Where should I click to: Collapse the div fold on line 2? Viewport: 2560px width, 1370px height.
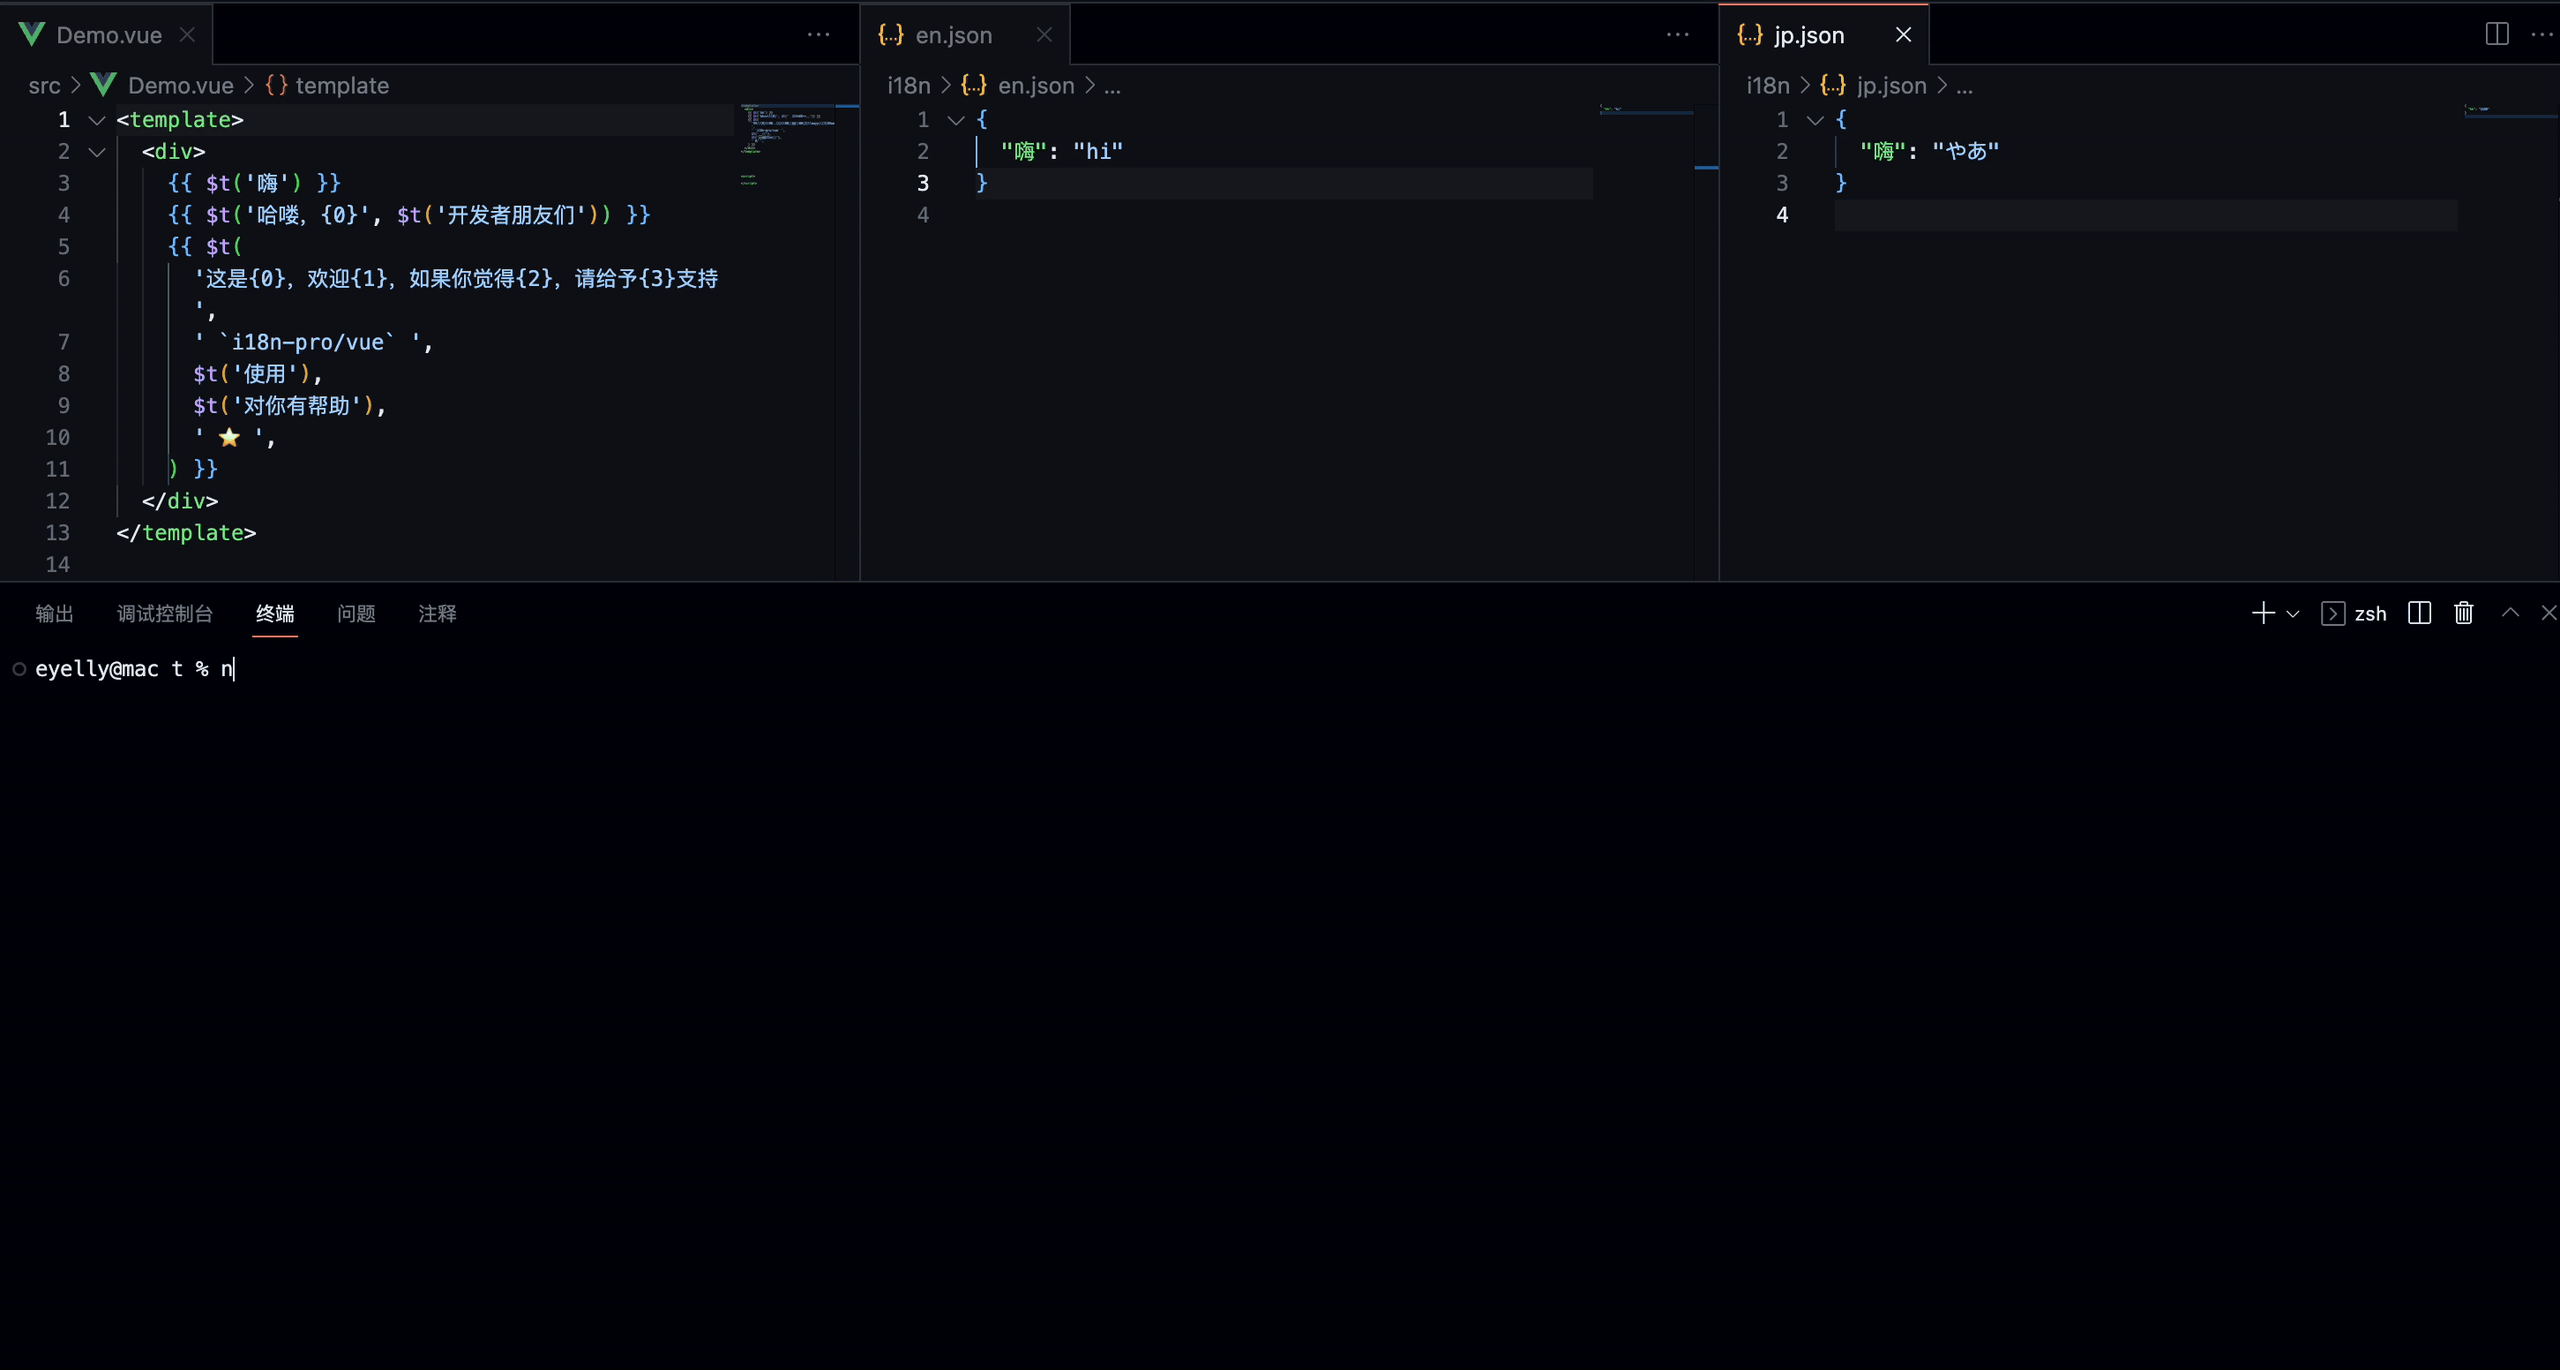(97, 152)
